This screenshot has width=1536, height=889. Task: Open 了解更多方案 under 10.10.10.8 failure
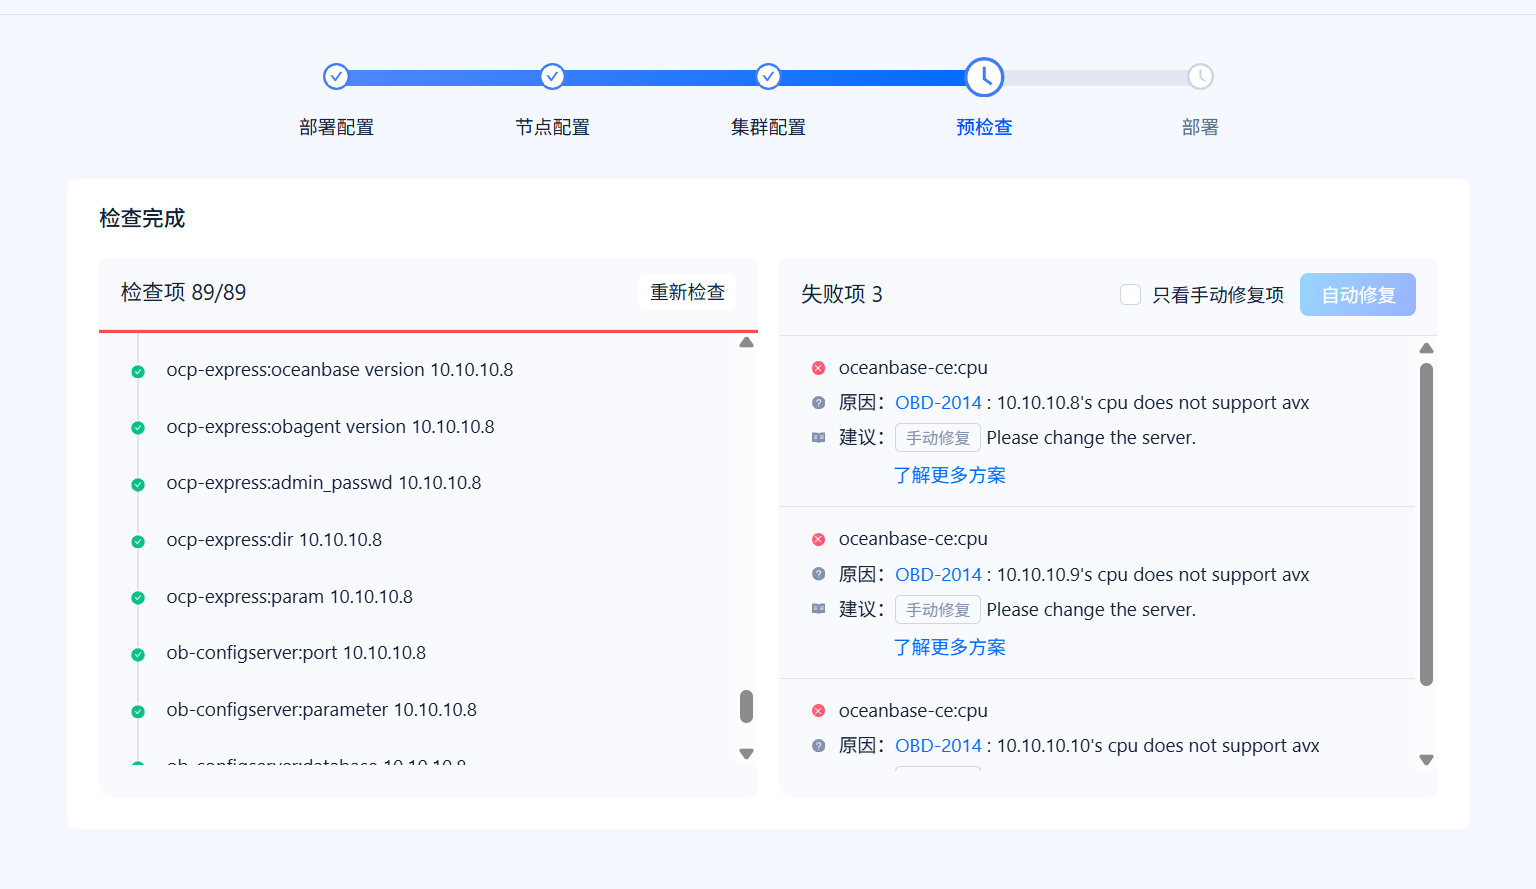click(950, 476)
